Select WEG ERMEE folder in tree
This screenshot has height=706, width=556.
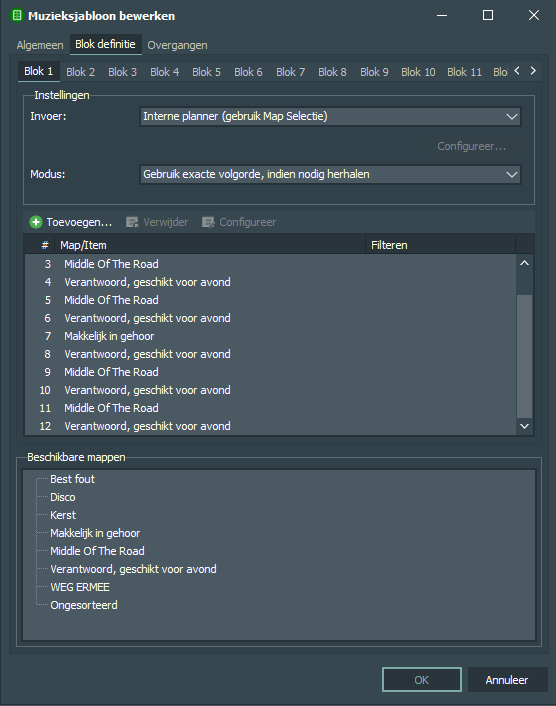[x=80, y=587]
